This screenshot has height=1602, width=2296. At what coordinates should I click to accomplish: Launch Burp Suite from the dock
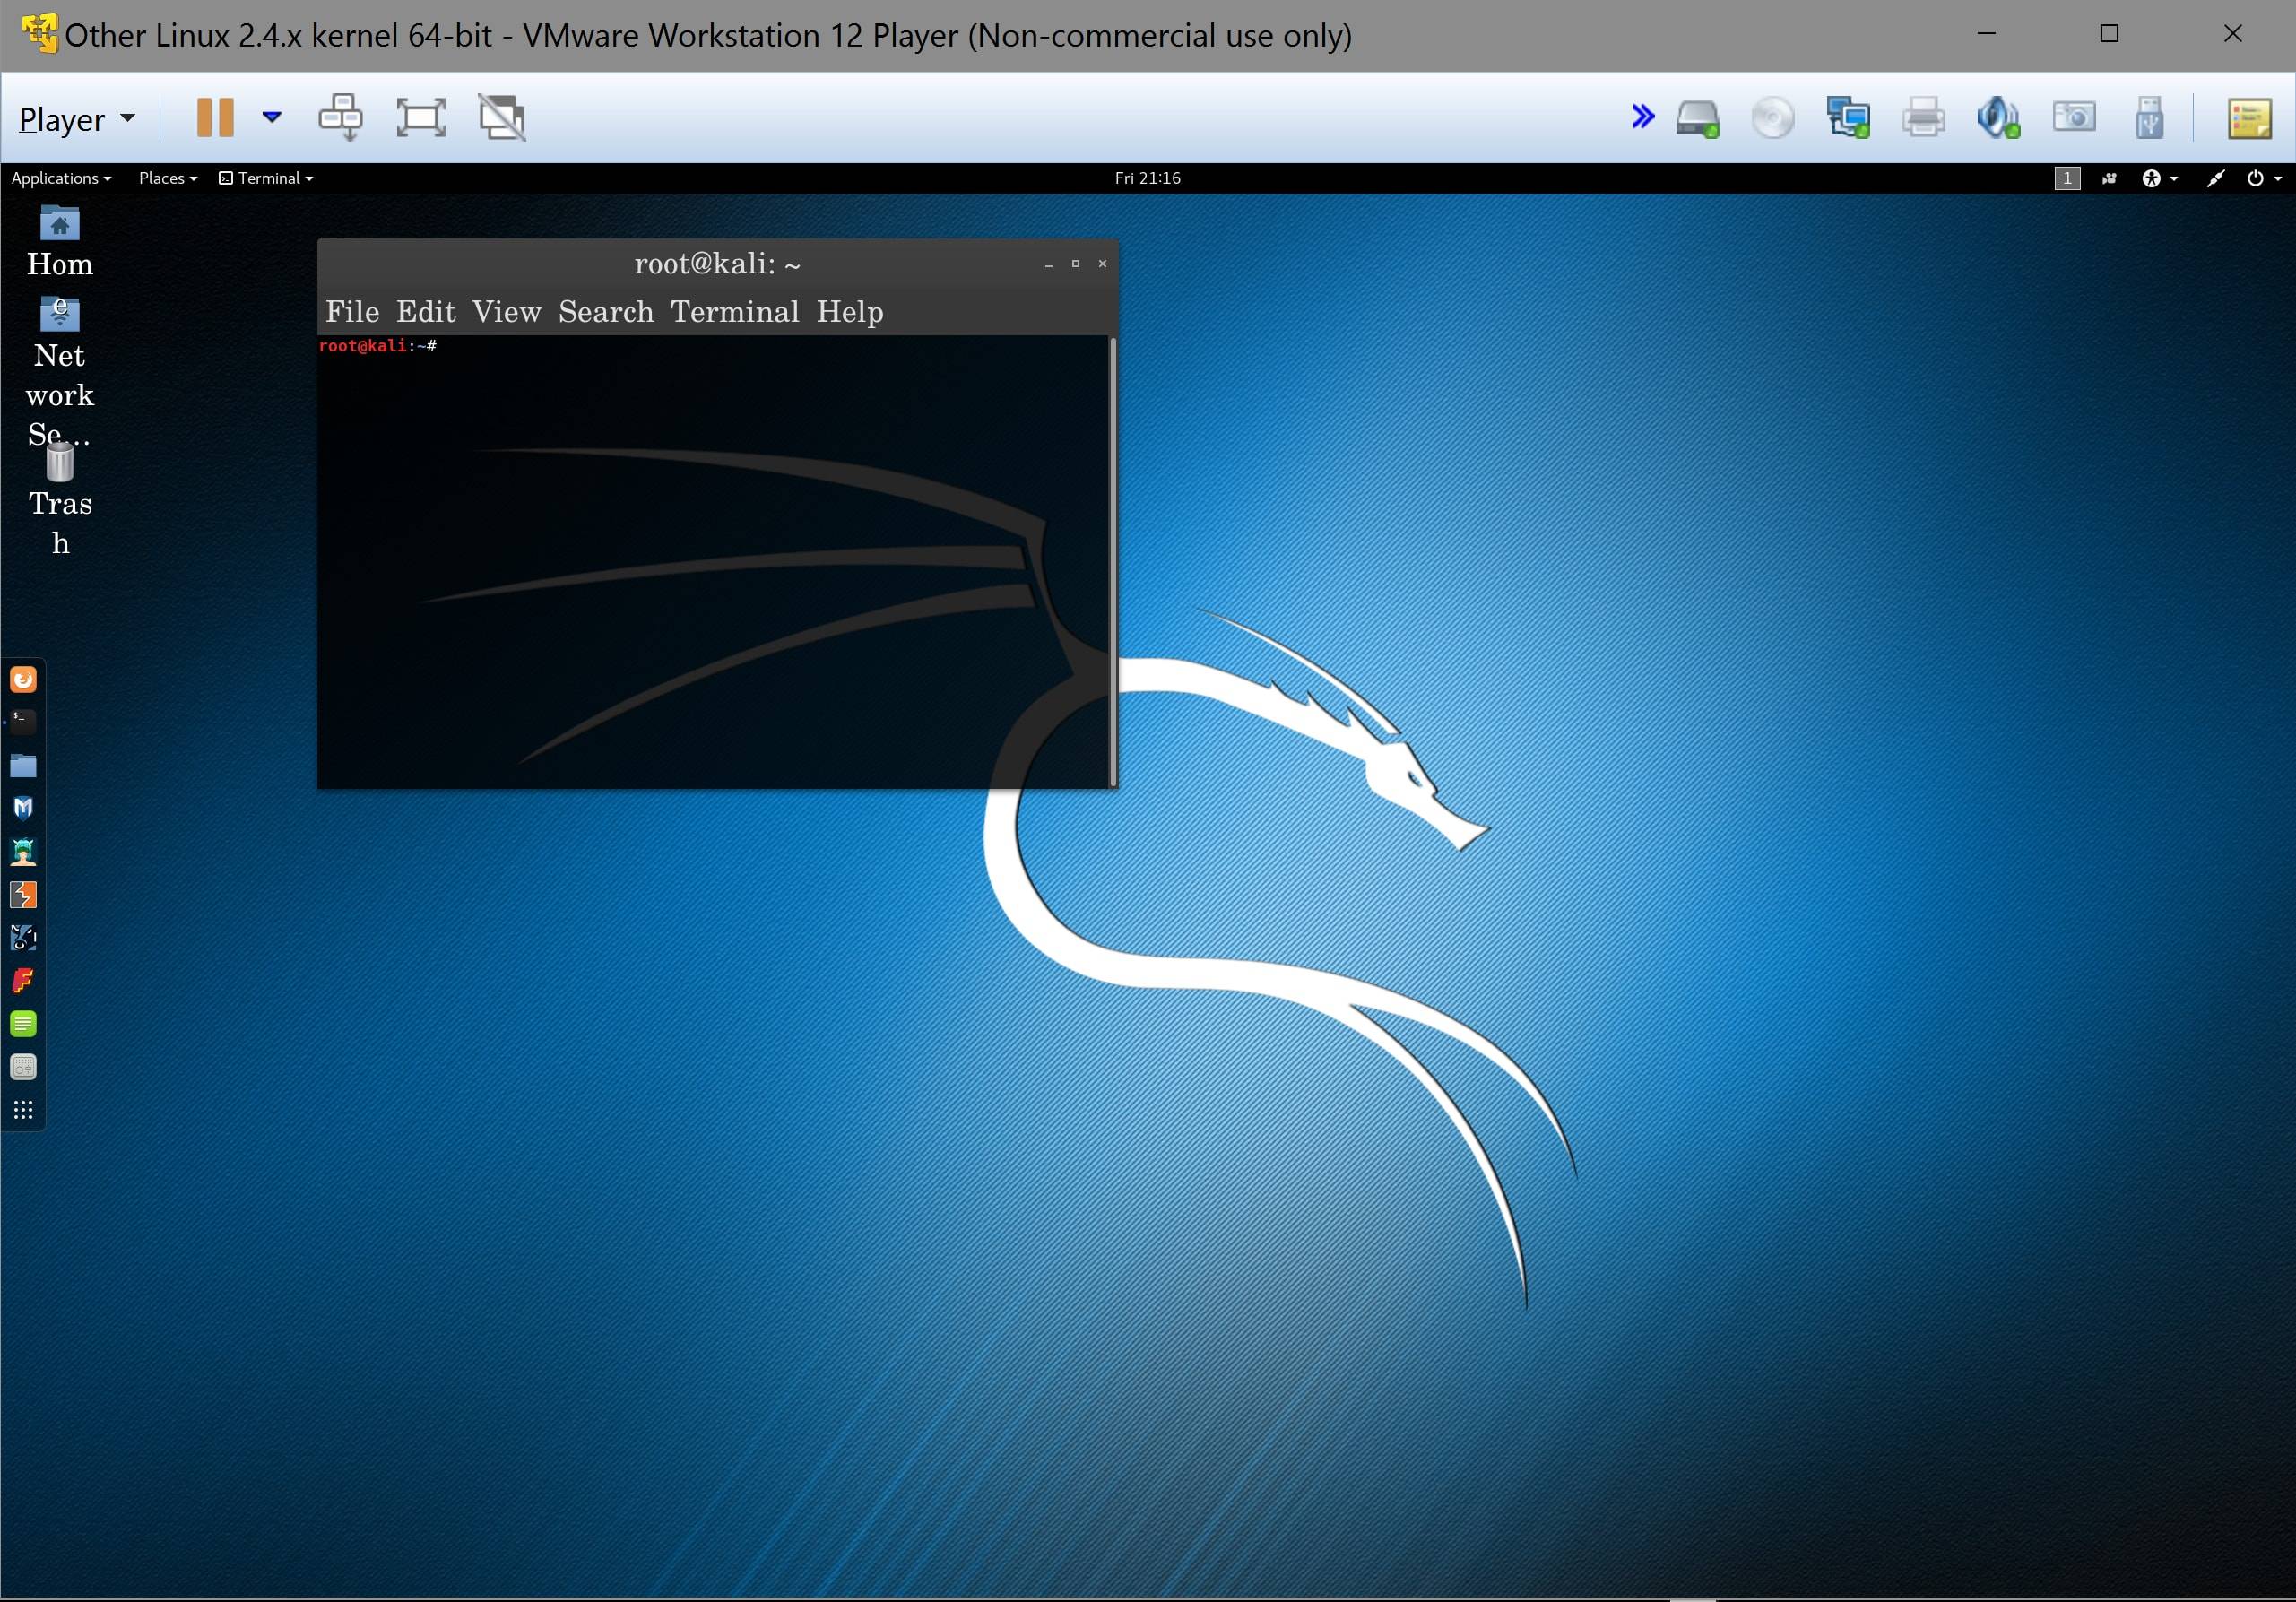[23, 894]
